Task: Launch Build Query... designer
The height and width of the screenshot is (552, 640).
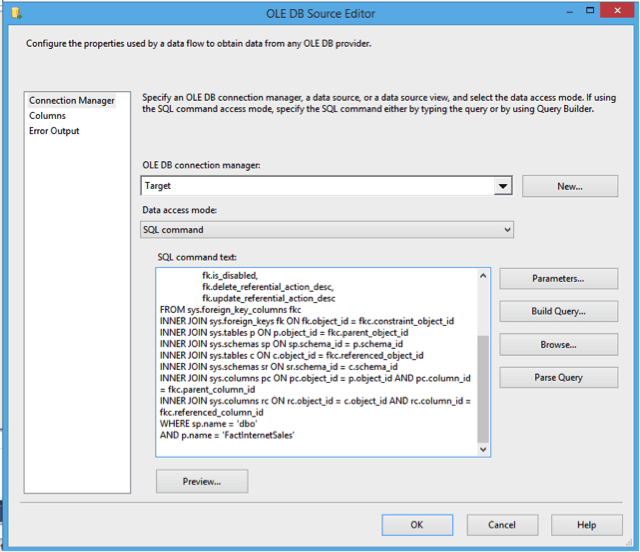Action: tap(558, 311)
